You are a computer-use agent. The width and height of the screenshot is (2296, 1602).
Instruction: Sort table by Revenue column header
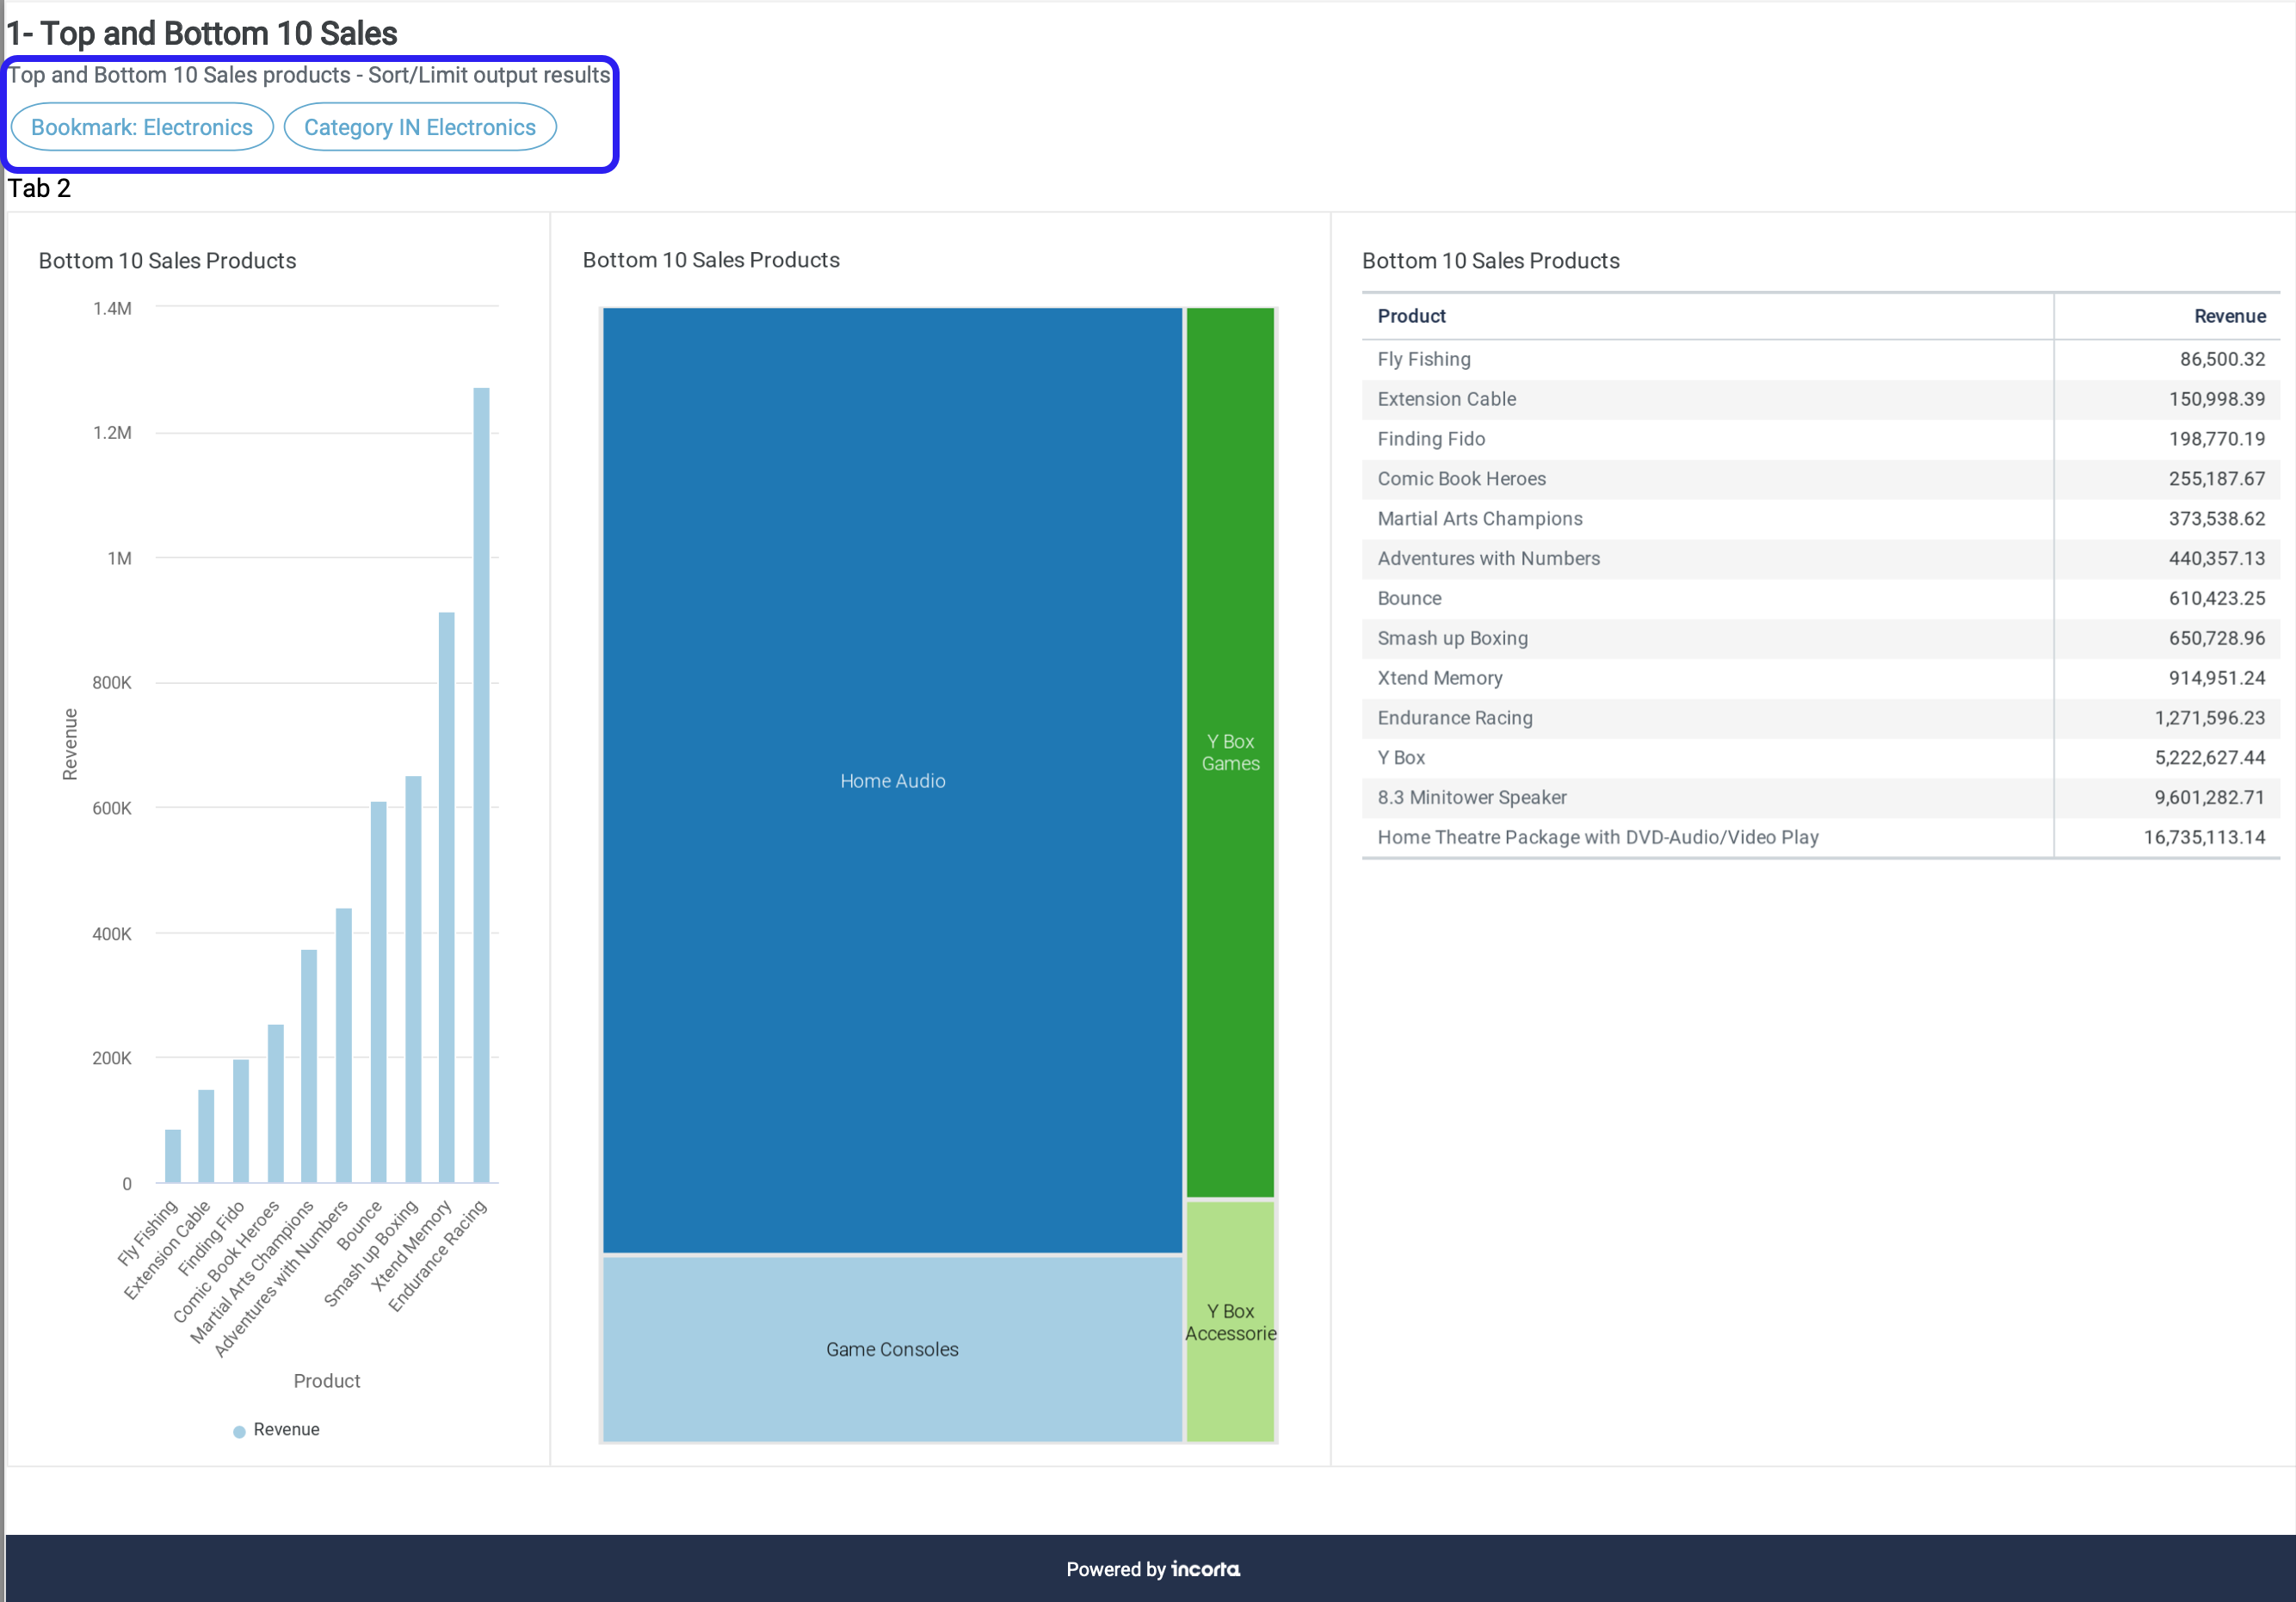2229,316
